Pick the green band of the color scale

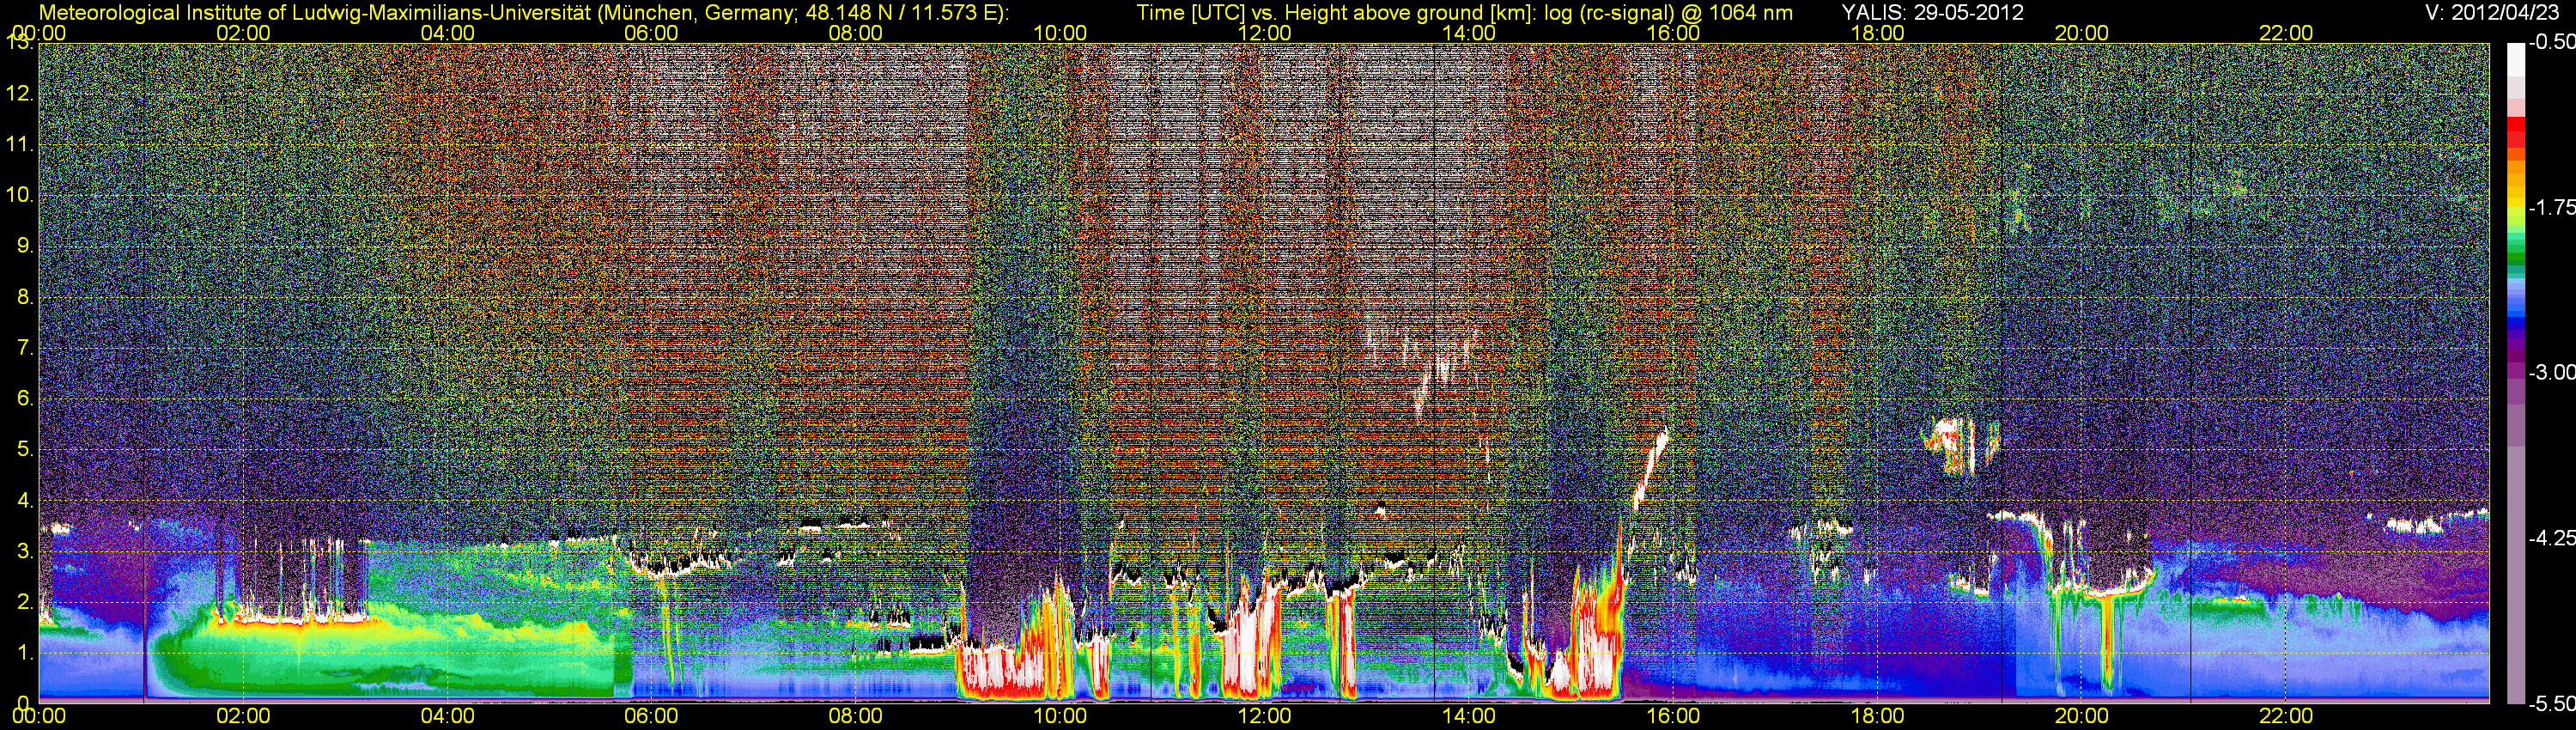(2515, 250)
